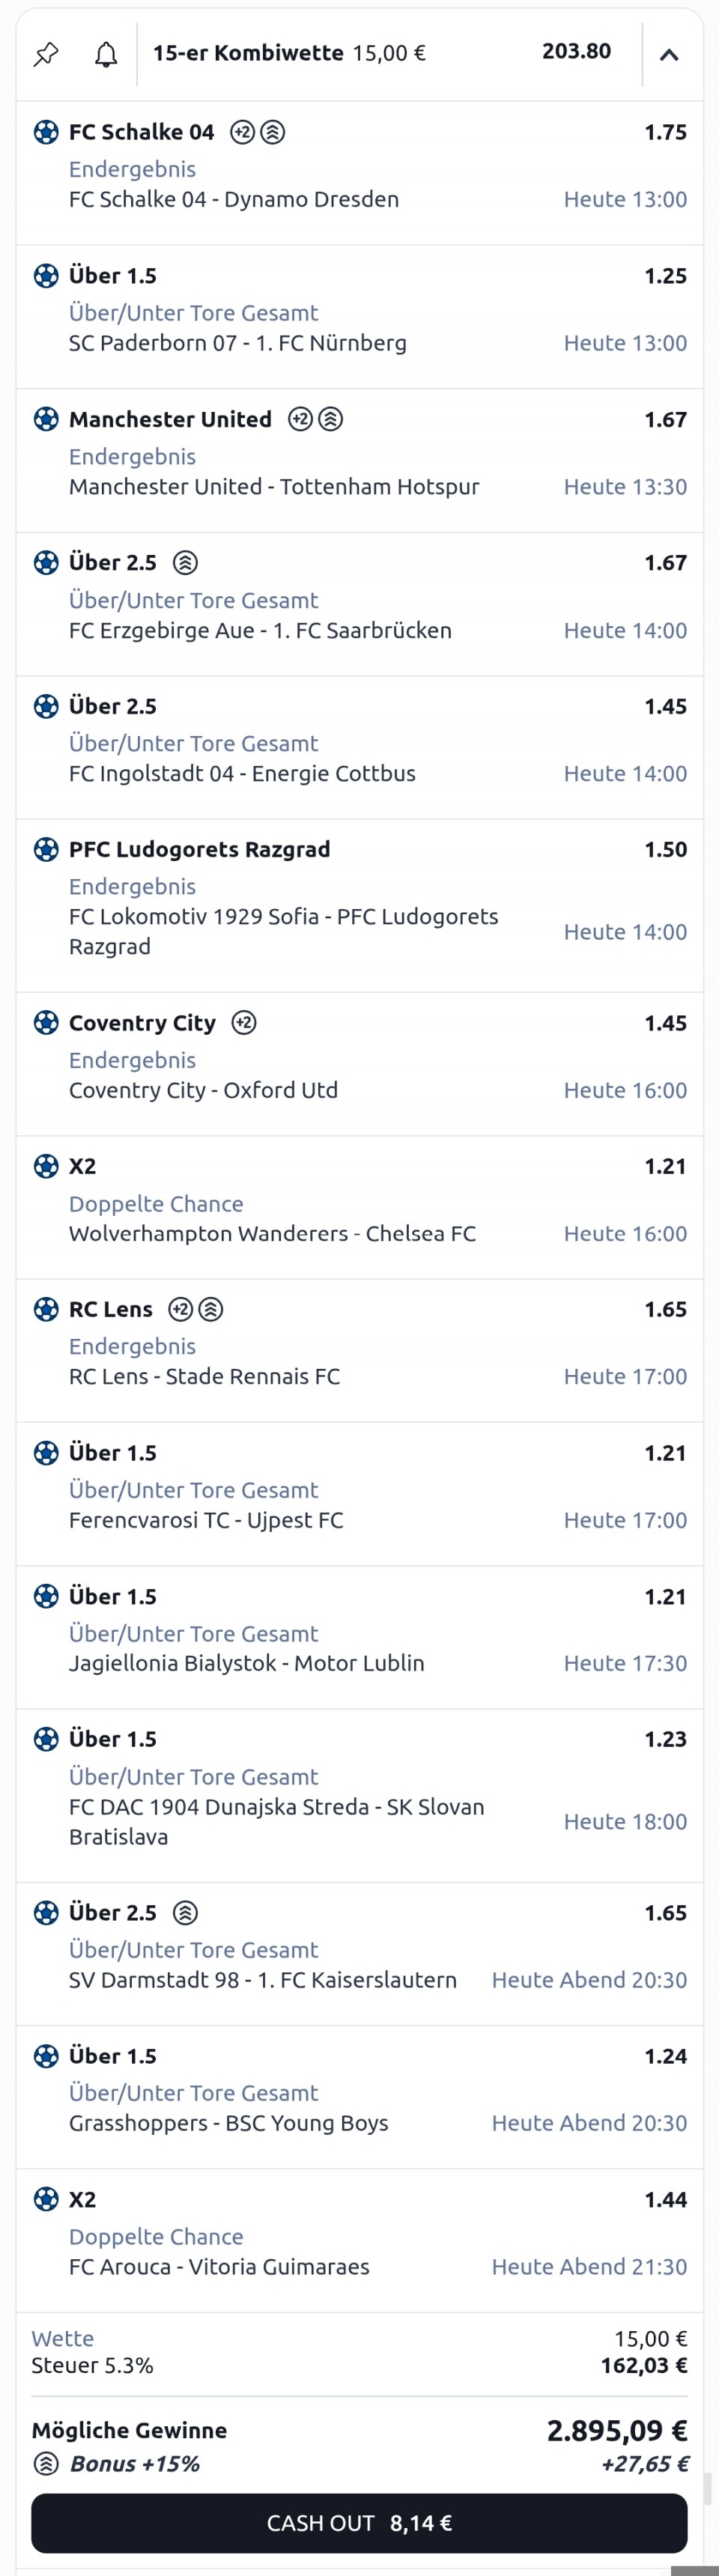Click the bonus icon beside Über 2.5 Erzgebirge Aue
Viewport: 719px width, 2576px height.
click(185, 563)
